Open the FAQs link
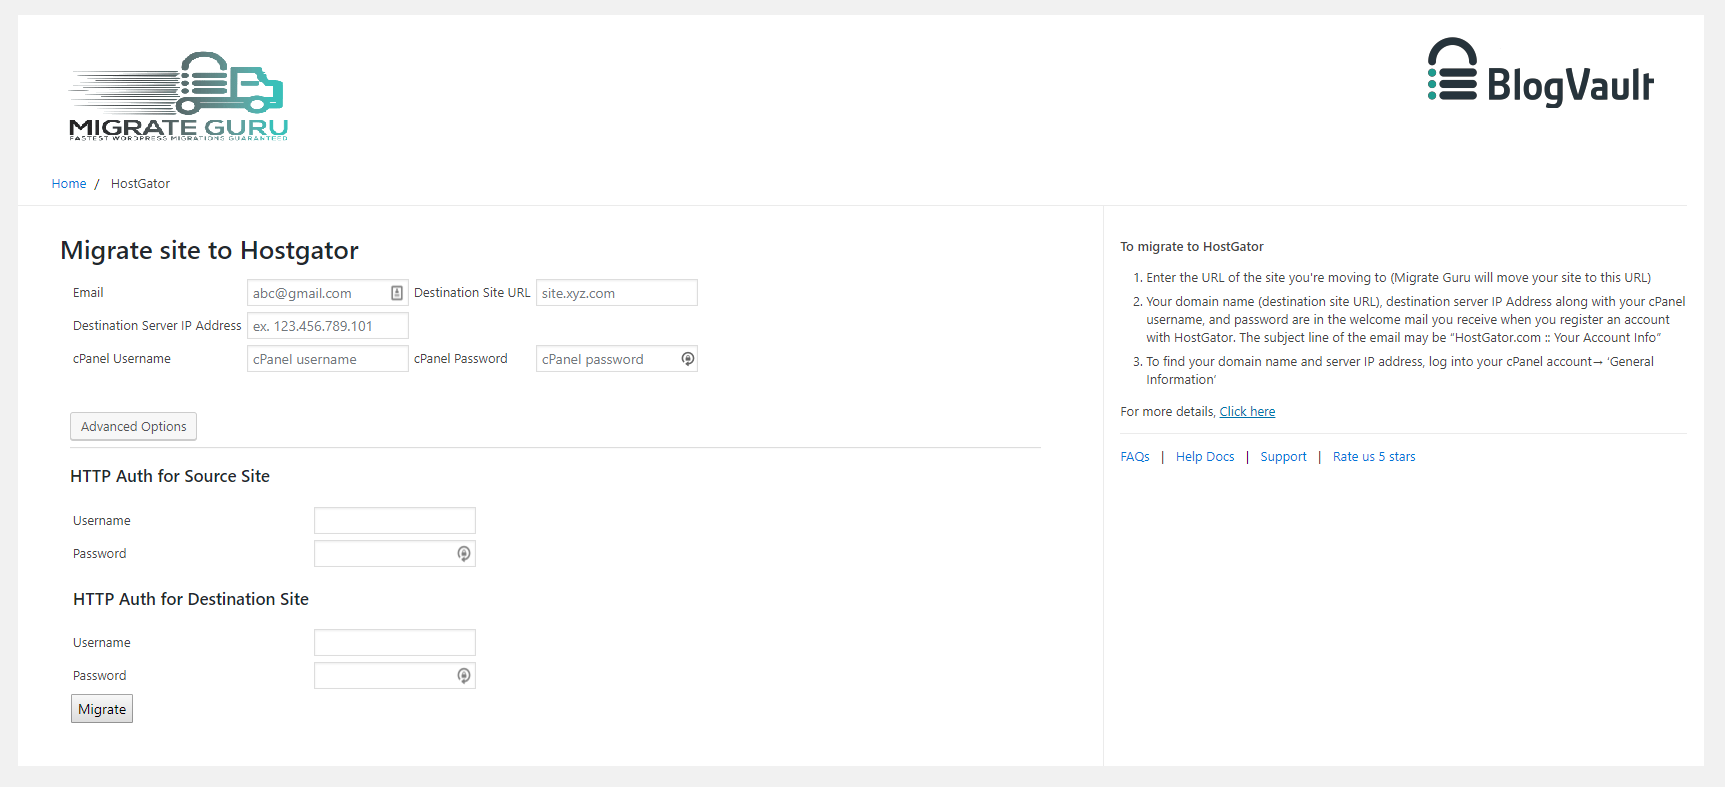Viewport: 1725px width, 787px height. pyautogui.click(x=1135, y=457)
